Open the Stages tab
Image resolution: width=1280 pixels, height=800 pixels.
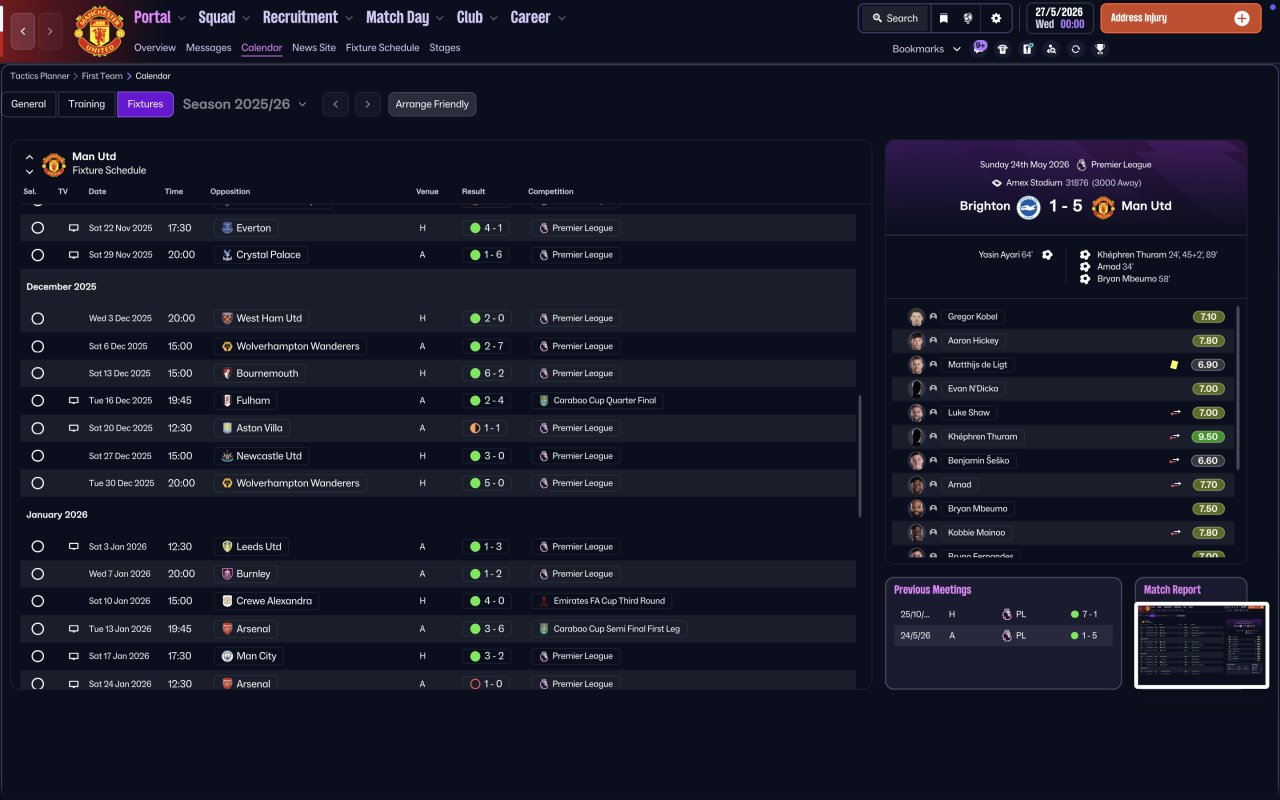(x=445, y=48)
